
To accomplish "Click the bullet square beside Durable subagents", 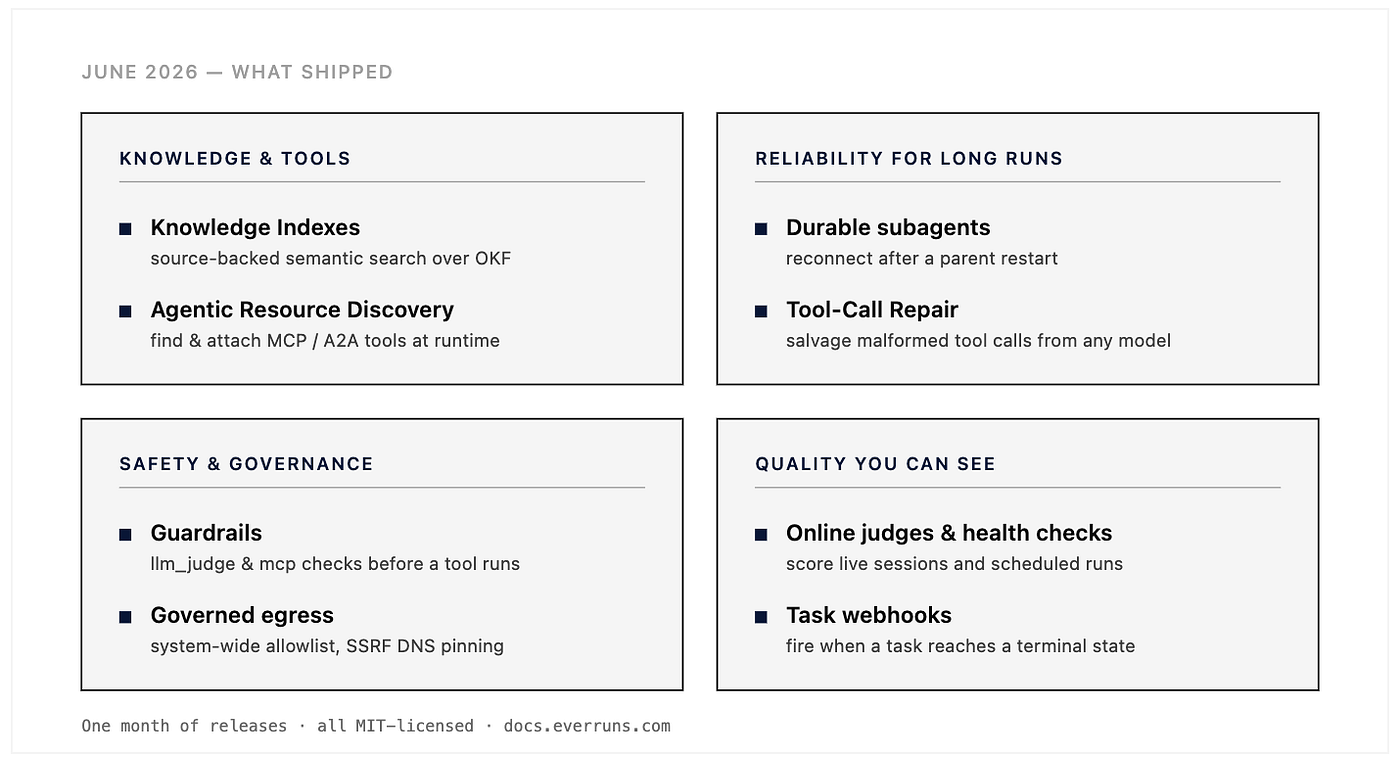I will (x=761, y=229).
